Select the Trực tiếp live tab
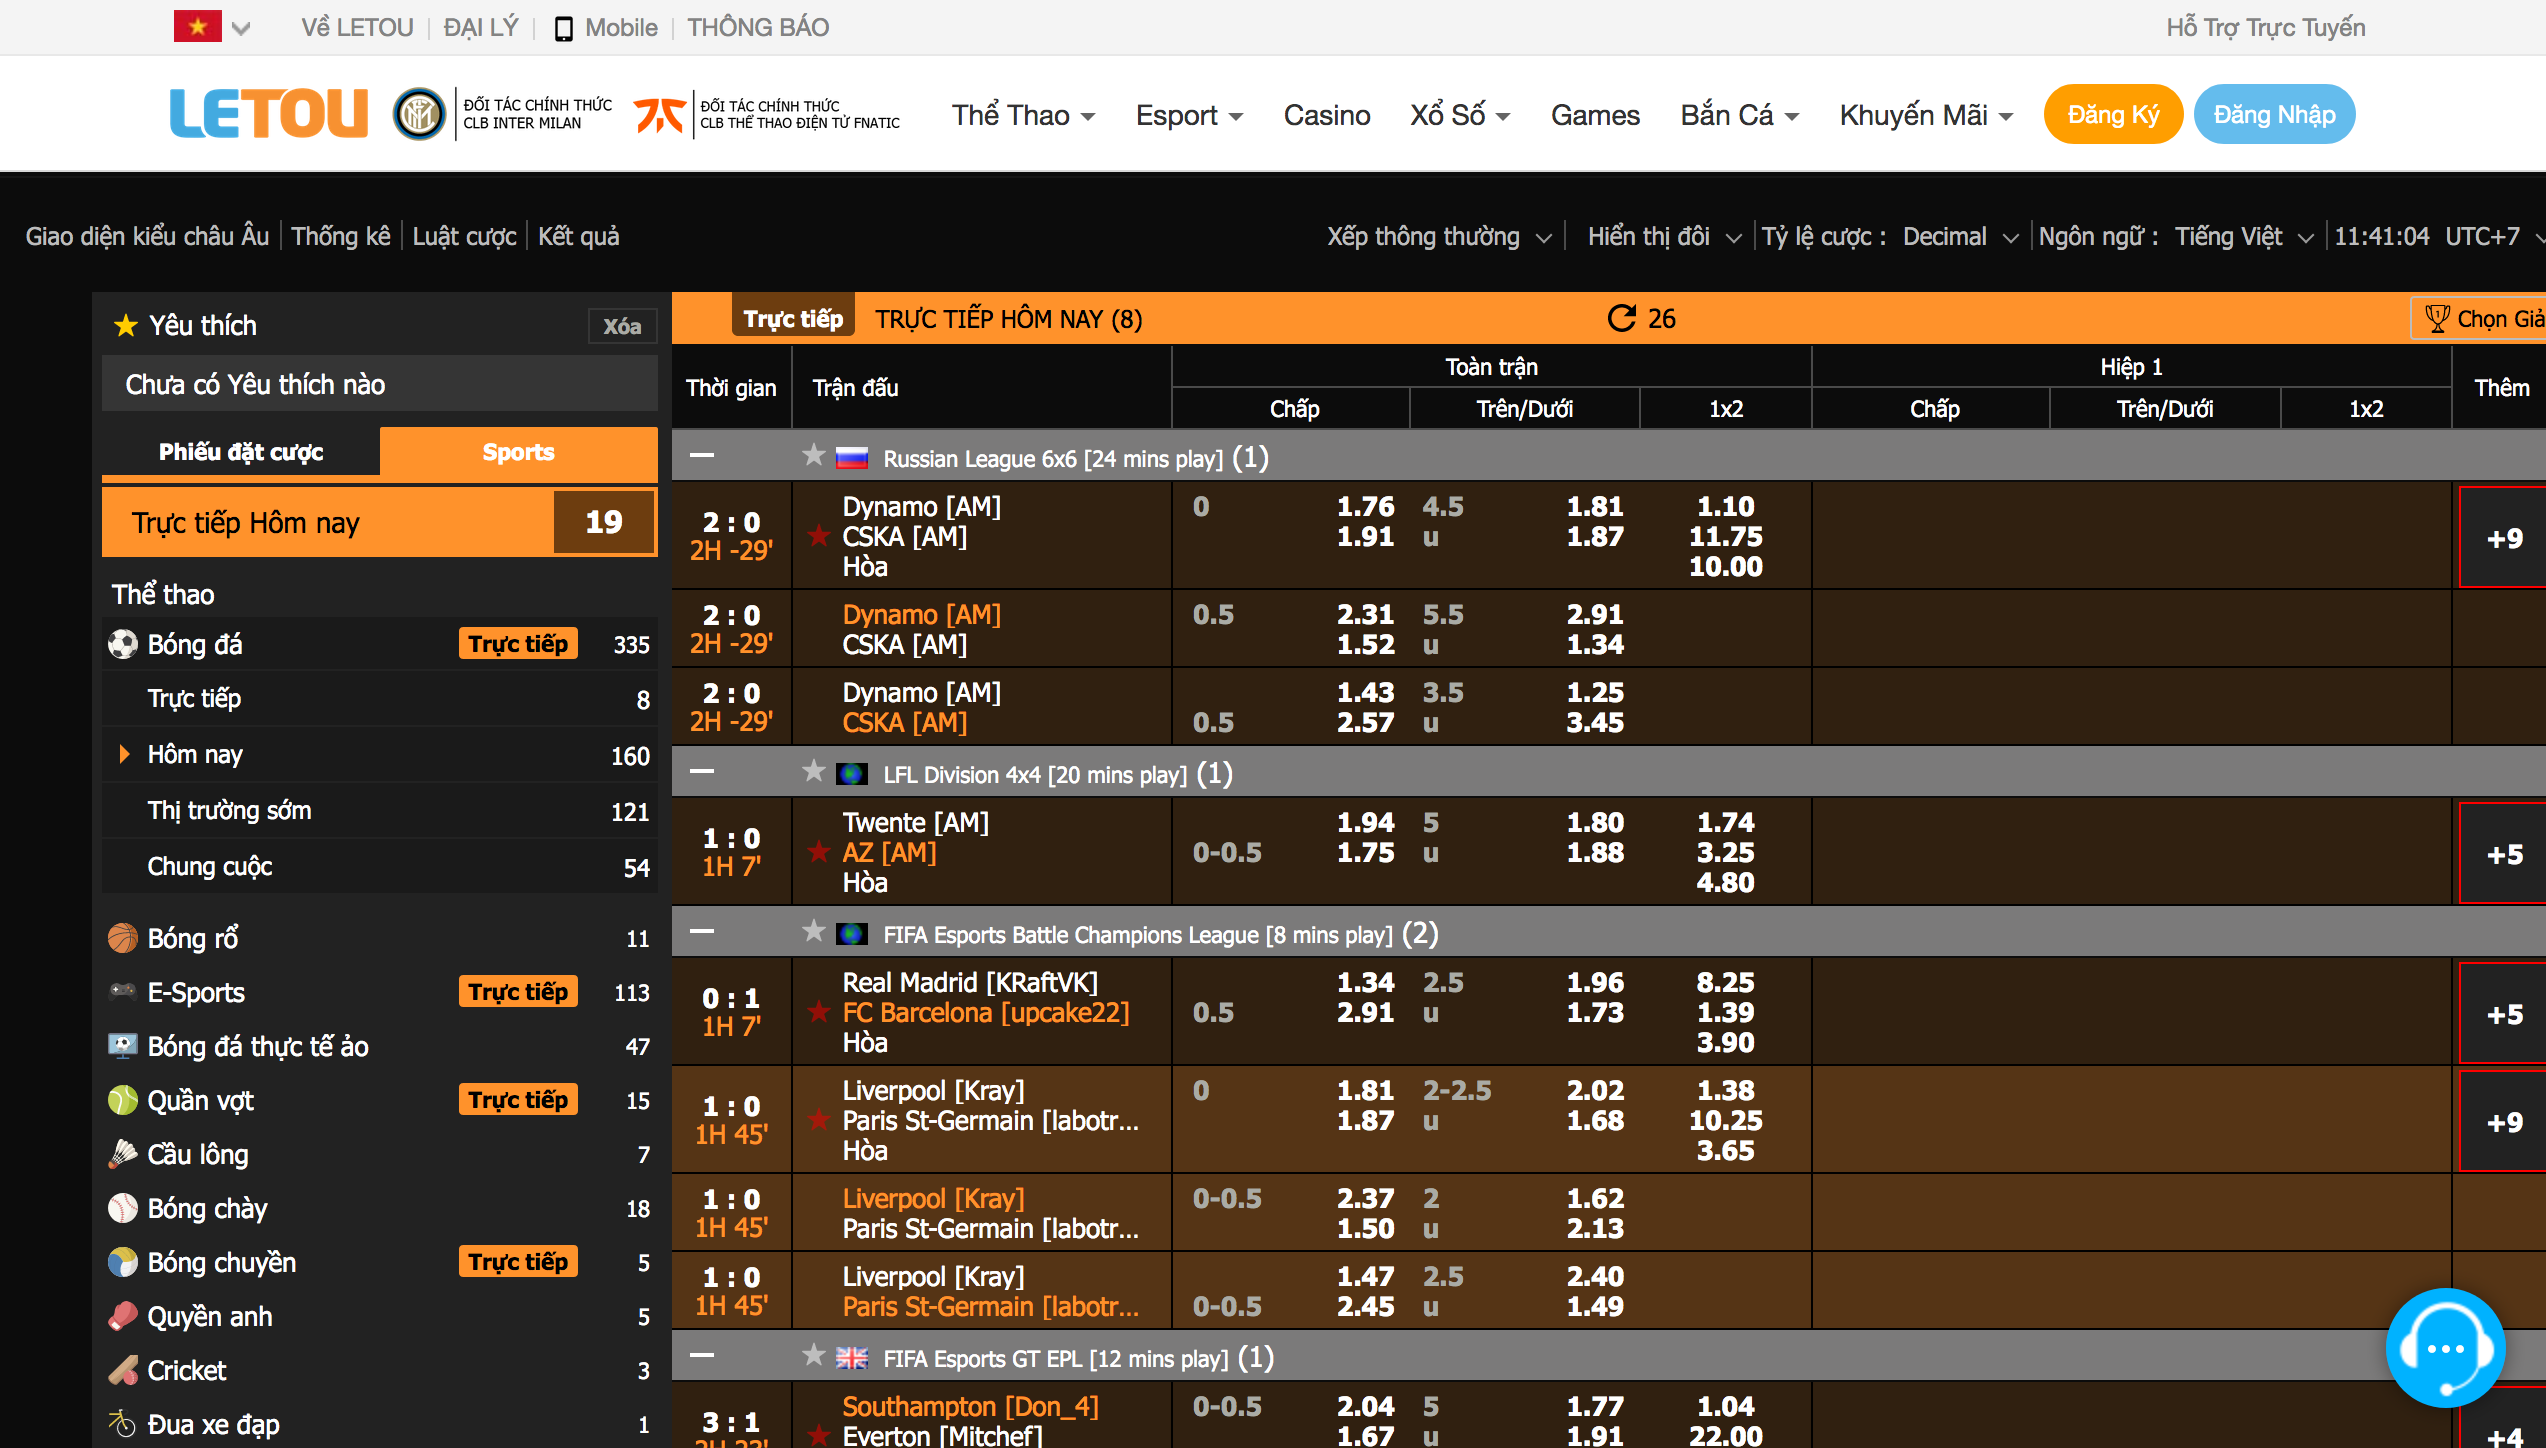The height and width of the screenshot is (1448, 2546). coord(793,318)
